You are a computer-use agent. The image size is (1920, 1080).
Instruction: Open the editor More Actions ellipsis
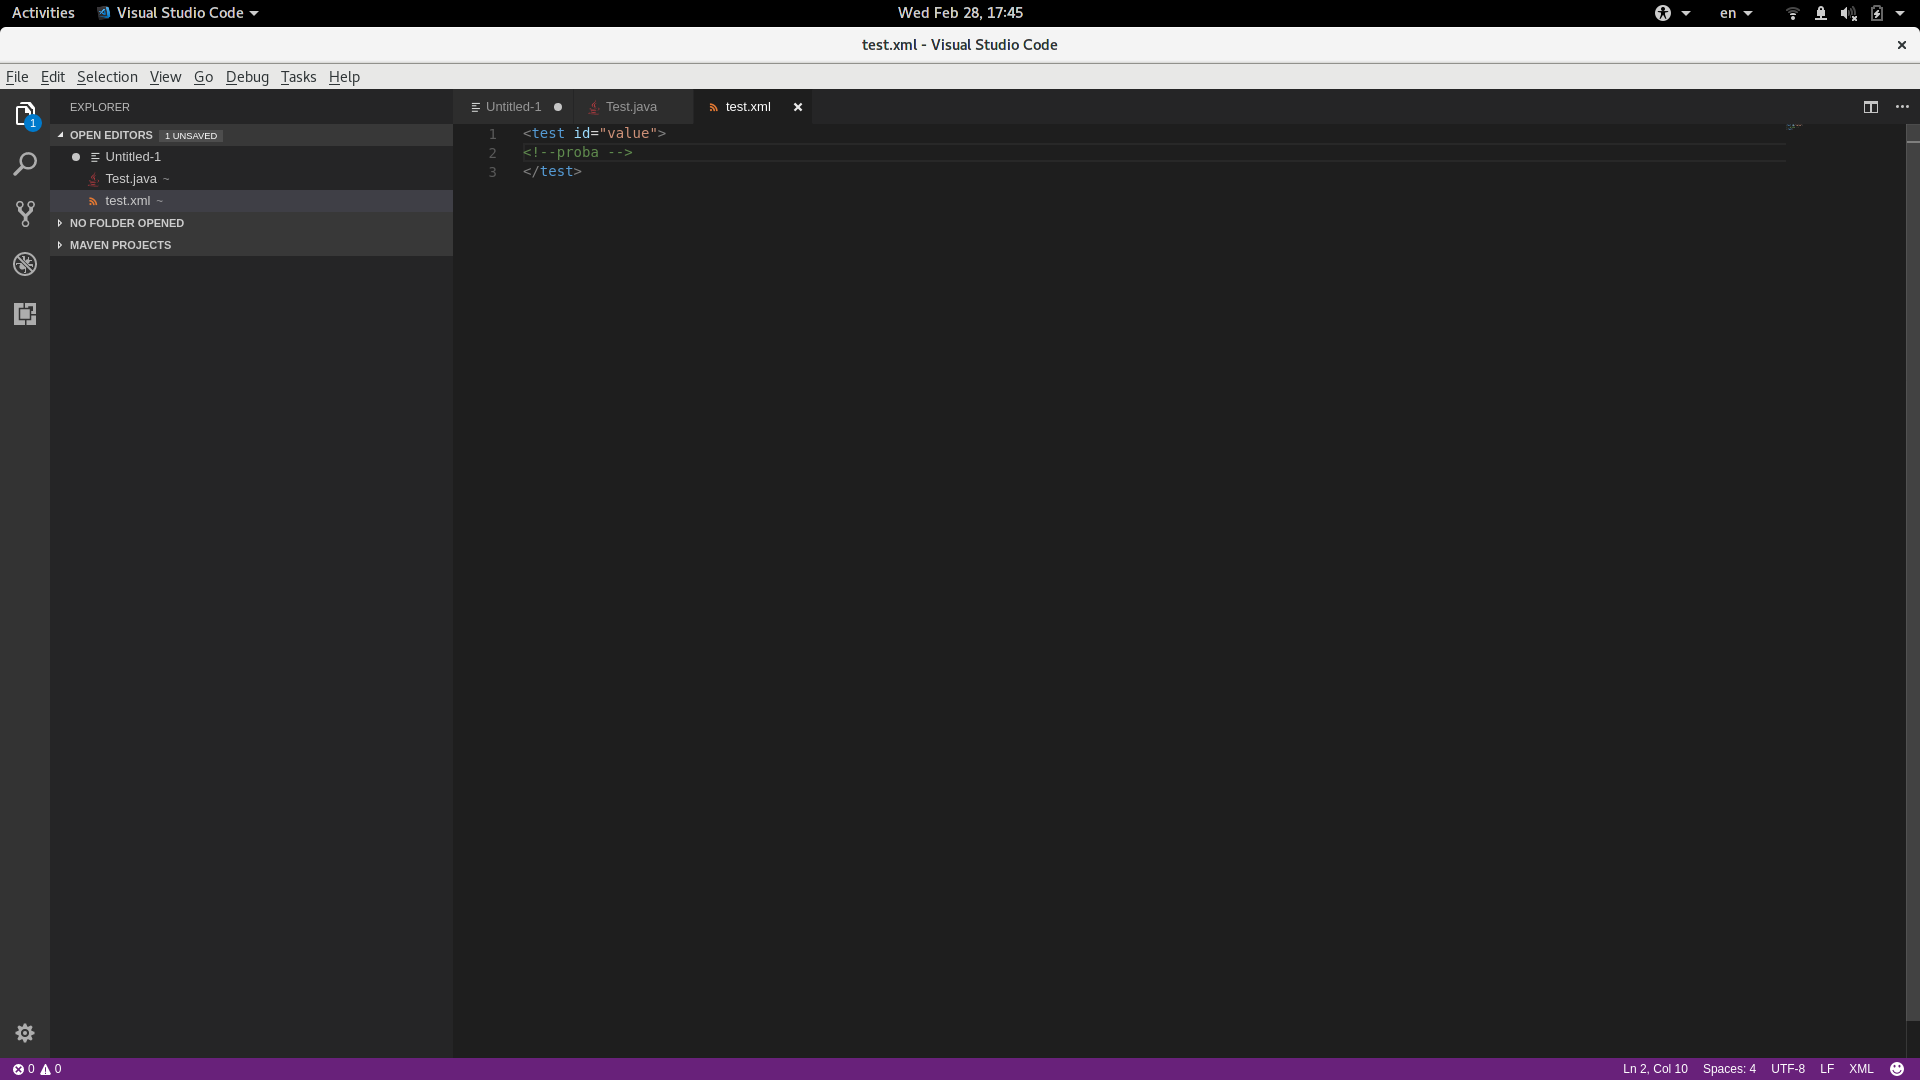1902,107
